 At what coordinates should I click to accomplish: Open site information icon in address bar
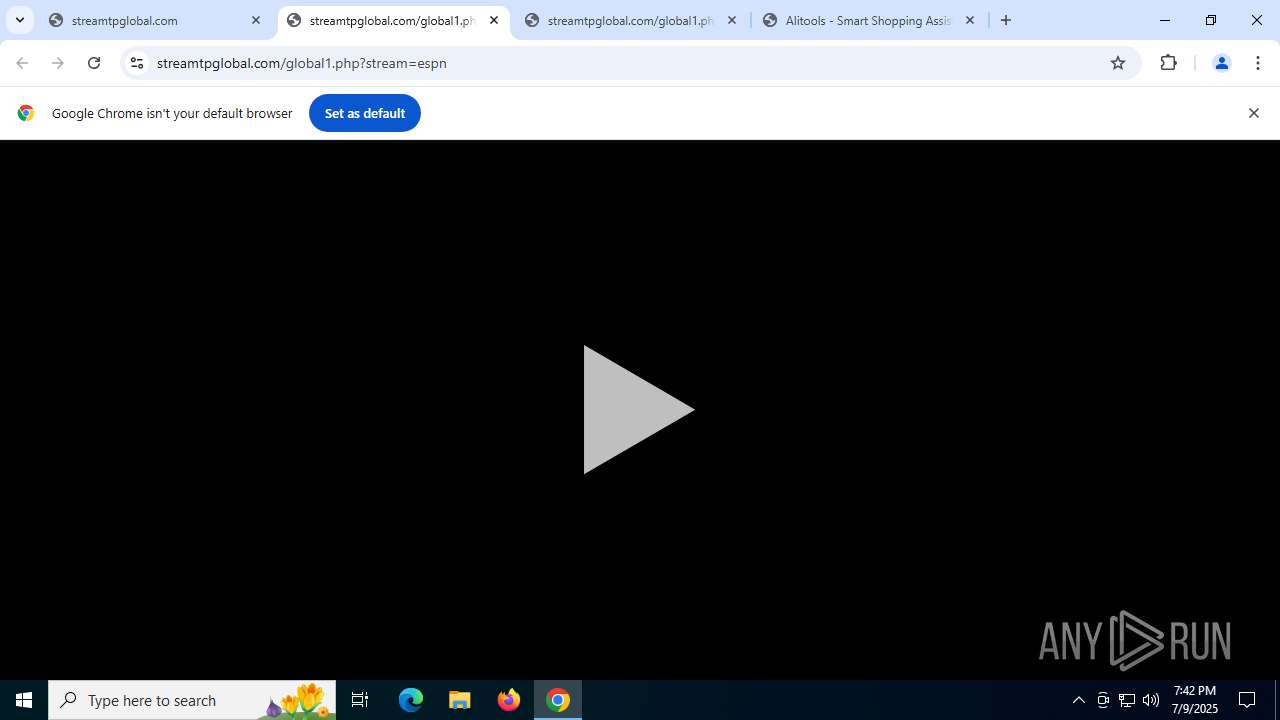[x=137, y=63]
